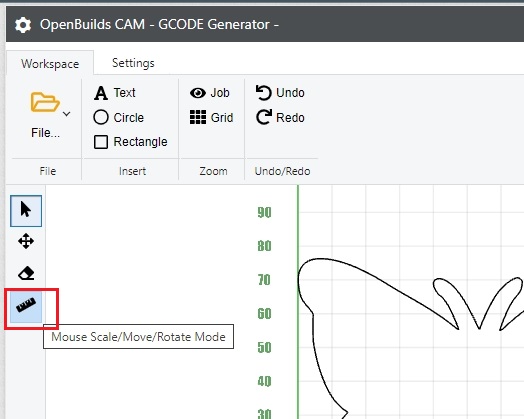The width and height of the screenshot is (524, 419).
Task: Toggle the Grid view
Action: click(x=212, y=118)
